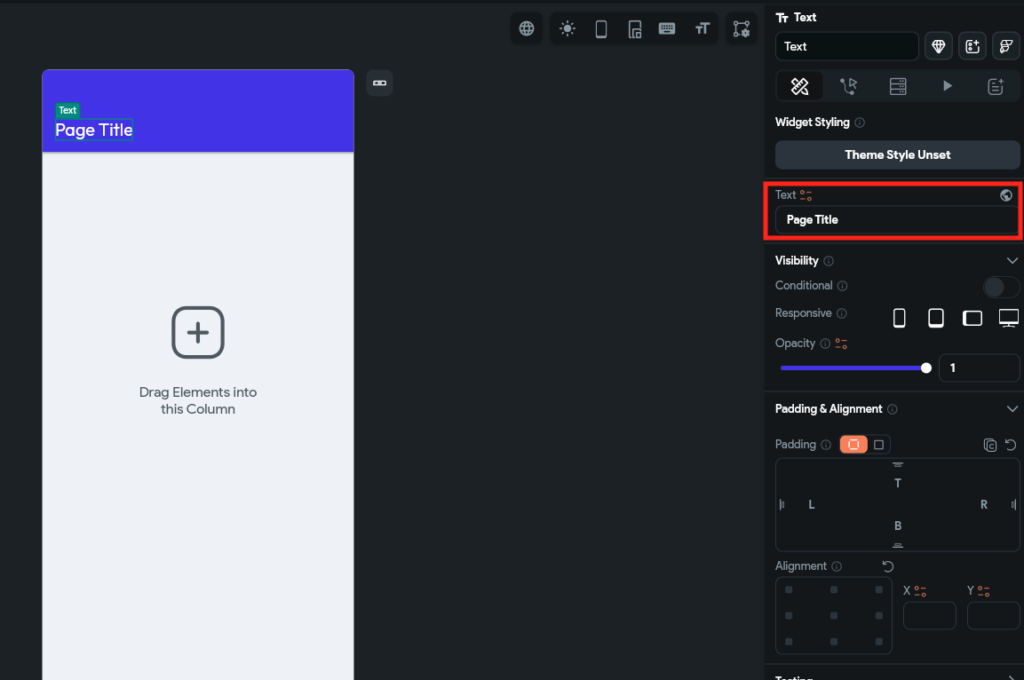The image size is (1024, 680).
Task: Switch to the Actions flow tab
Action: [848, 87]
